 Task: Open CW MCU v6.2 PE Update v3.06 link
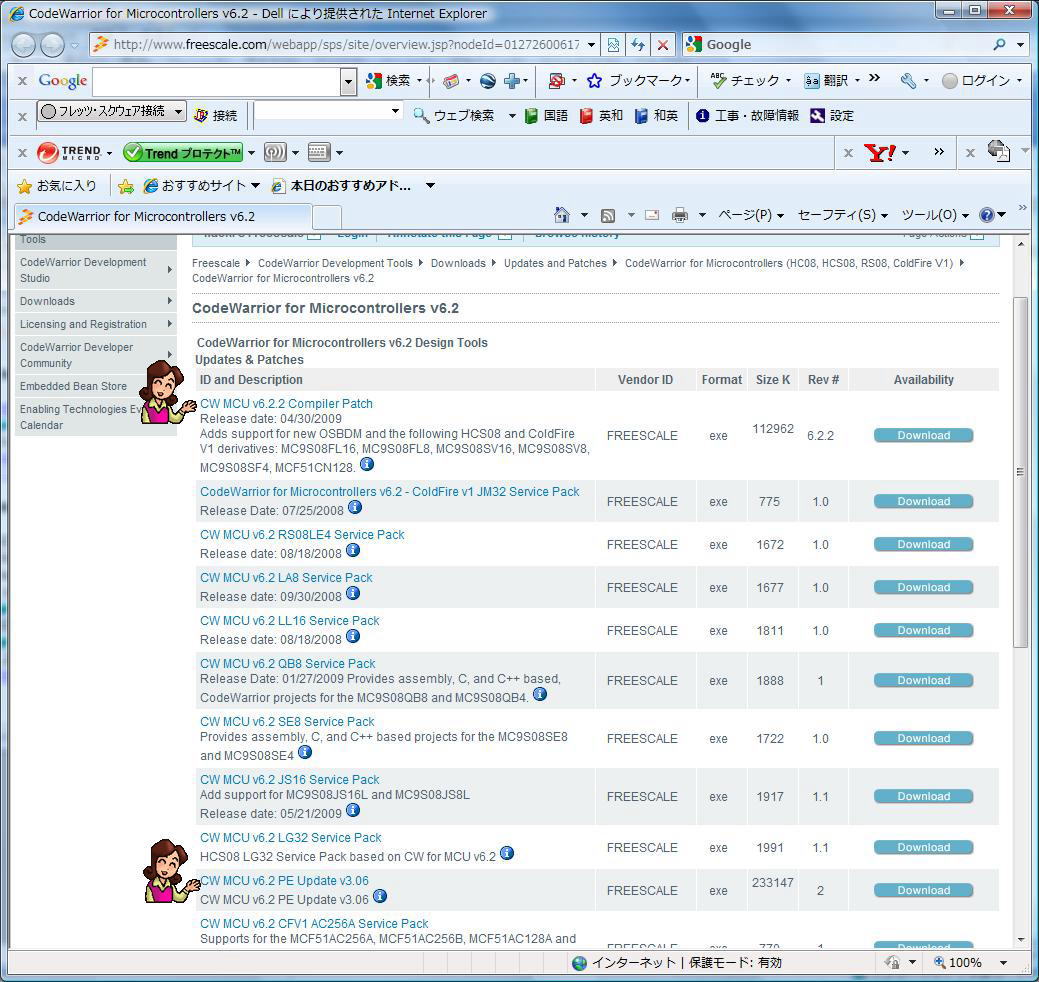[x=284, y=881]
